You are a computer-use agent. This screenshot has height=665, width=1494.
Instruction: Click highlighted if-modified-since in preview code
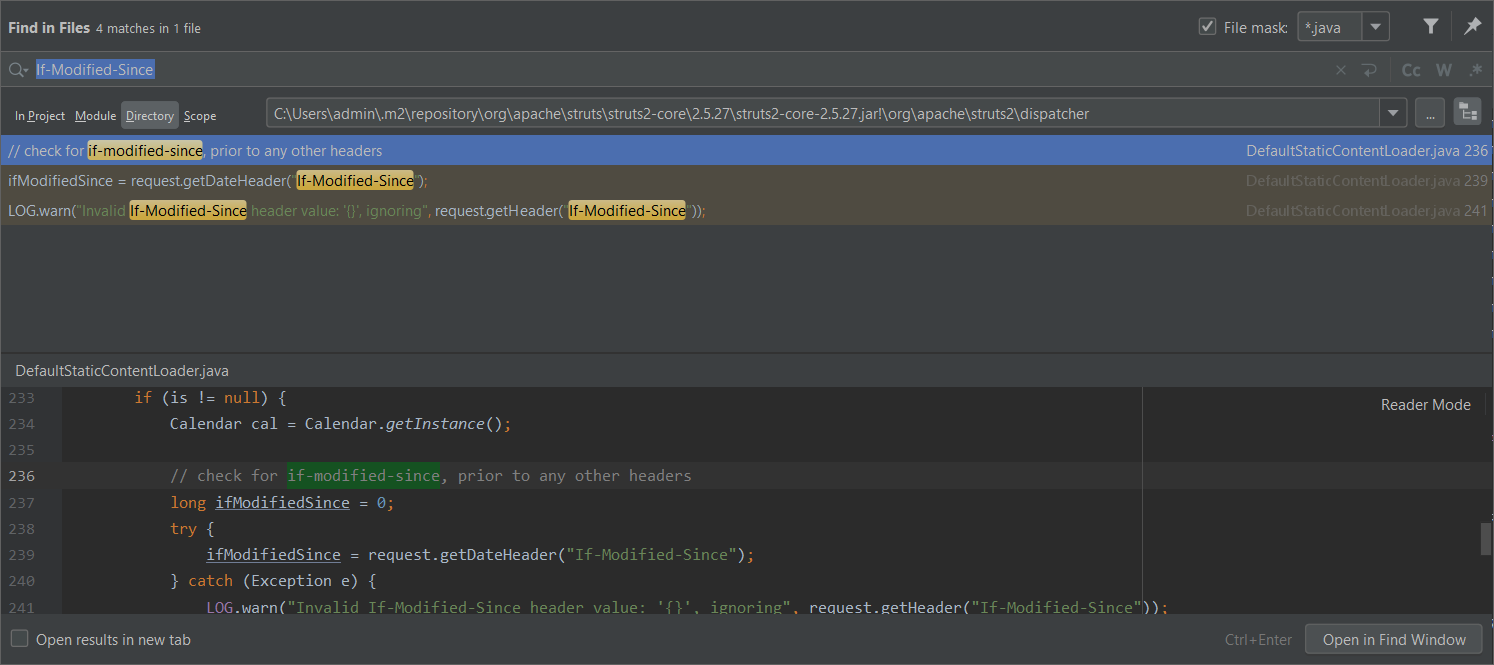(x=363, y=476)
